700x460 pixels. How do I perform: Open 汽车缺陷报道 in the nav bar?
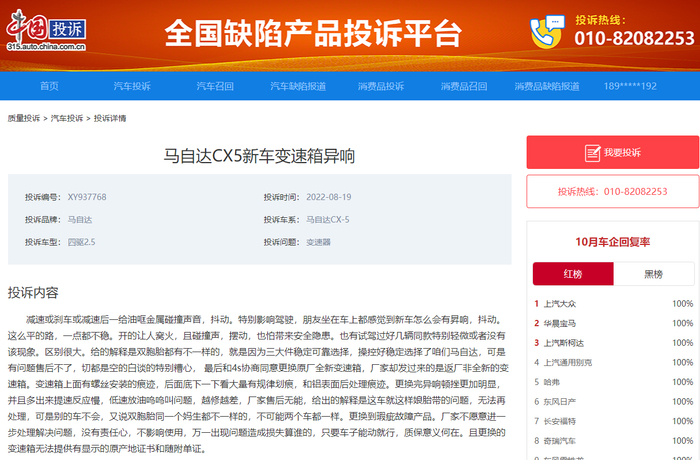click(298, 86)
